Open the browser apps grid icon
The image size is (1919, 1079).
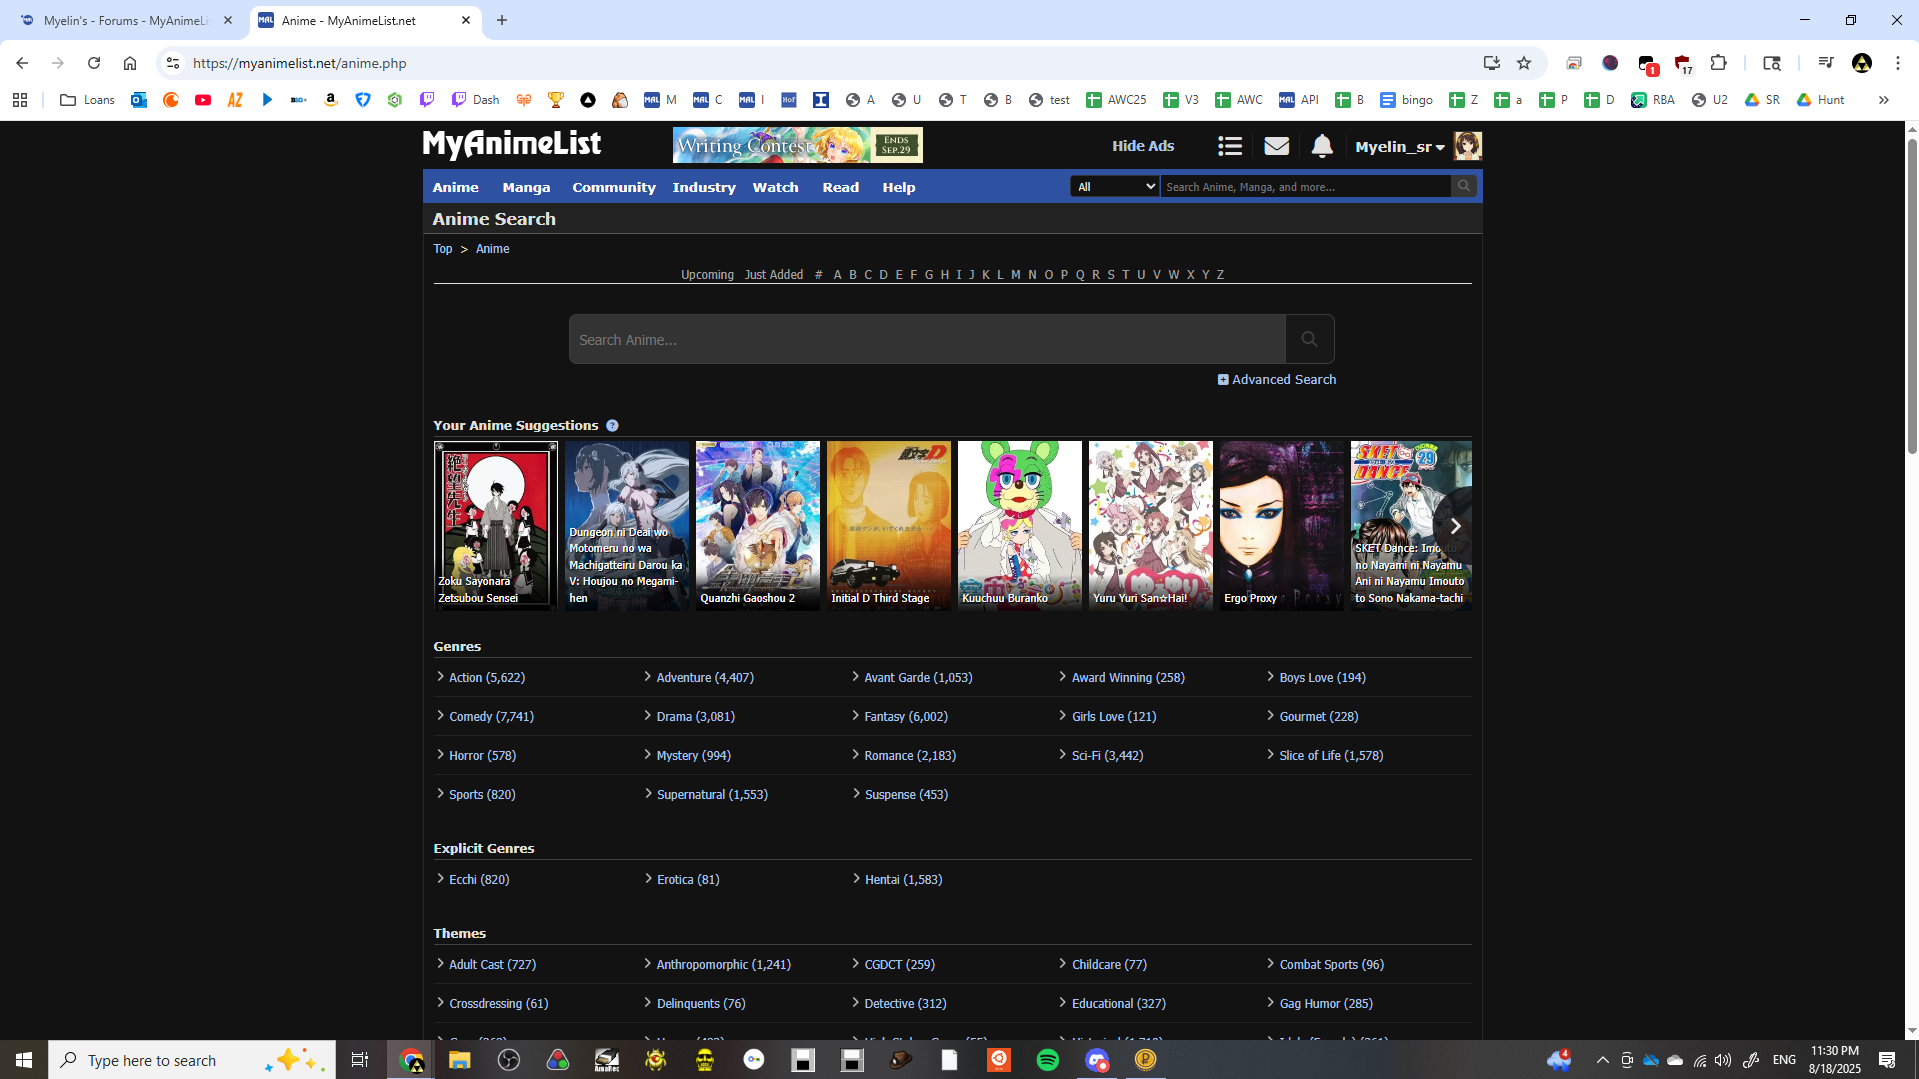coord(20,100)
